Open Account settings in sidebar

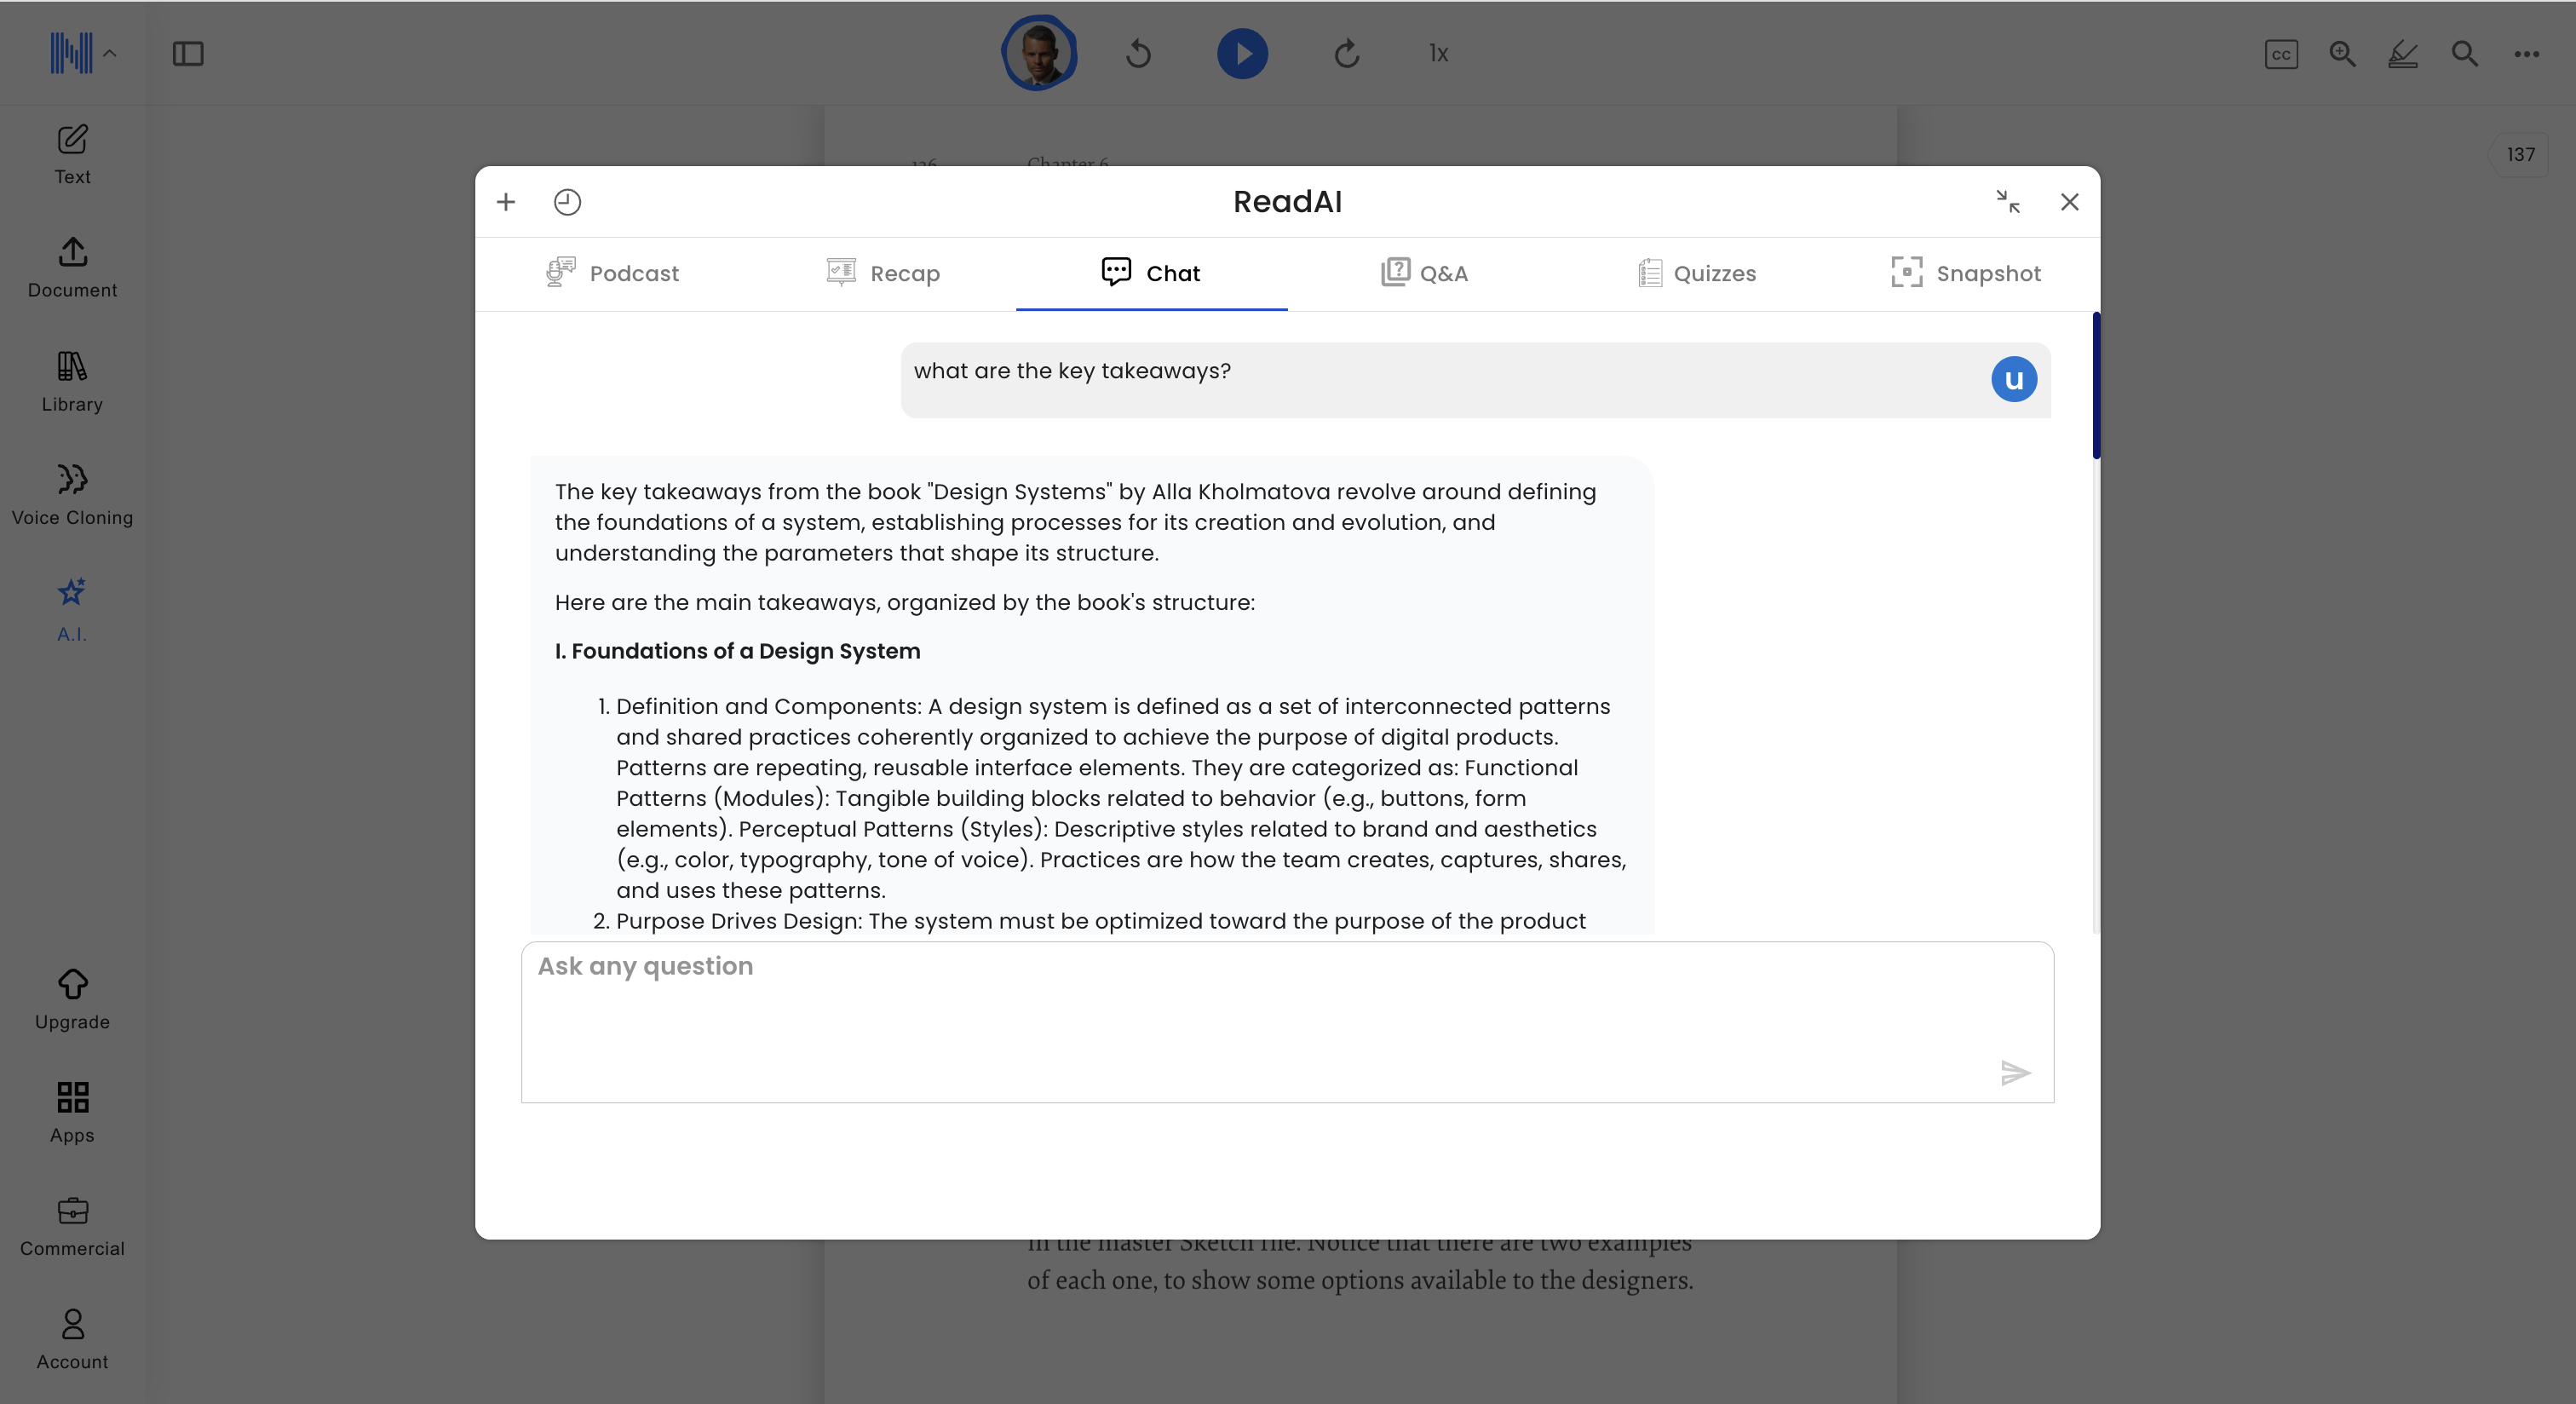click(x=72, y=1338)
